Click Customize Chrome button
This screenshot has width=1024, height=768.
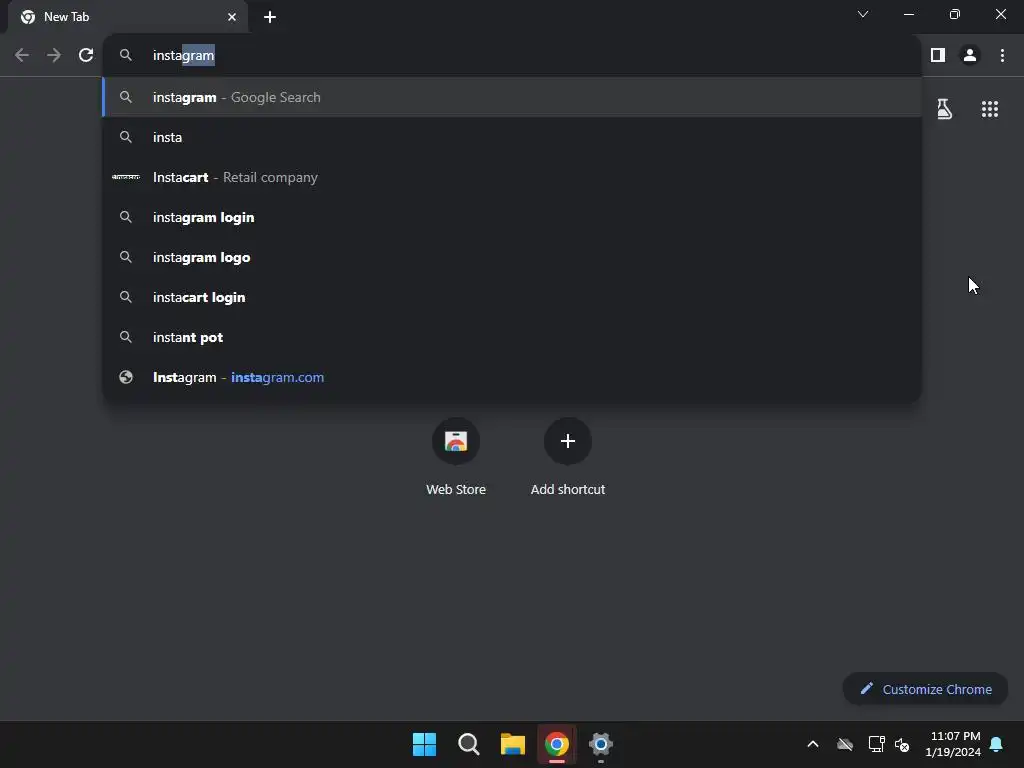pyautogui.click(x=925, y=689)
